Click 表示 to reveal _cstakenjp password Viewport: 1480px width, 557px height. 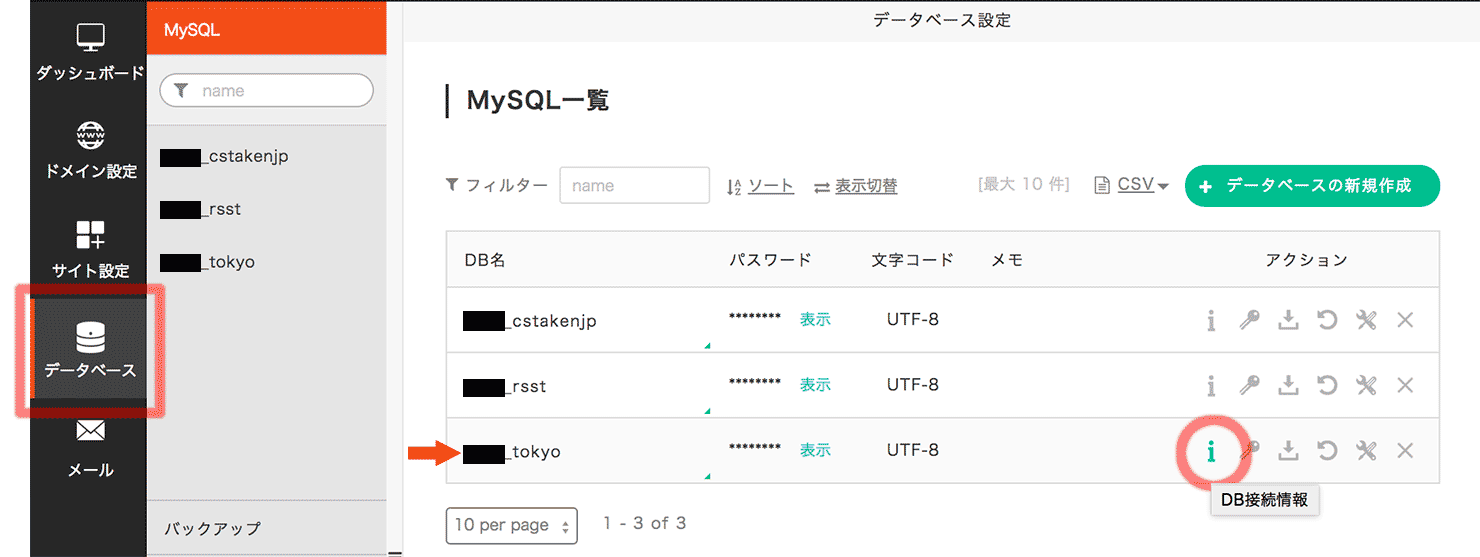(x=815, y=320)
